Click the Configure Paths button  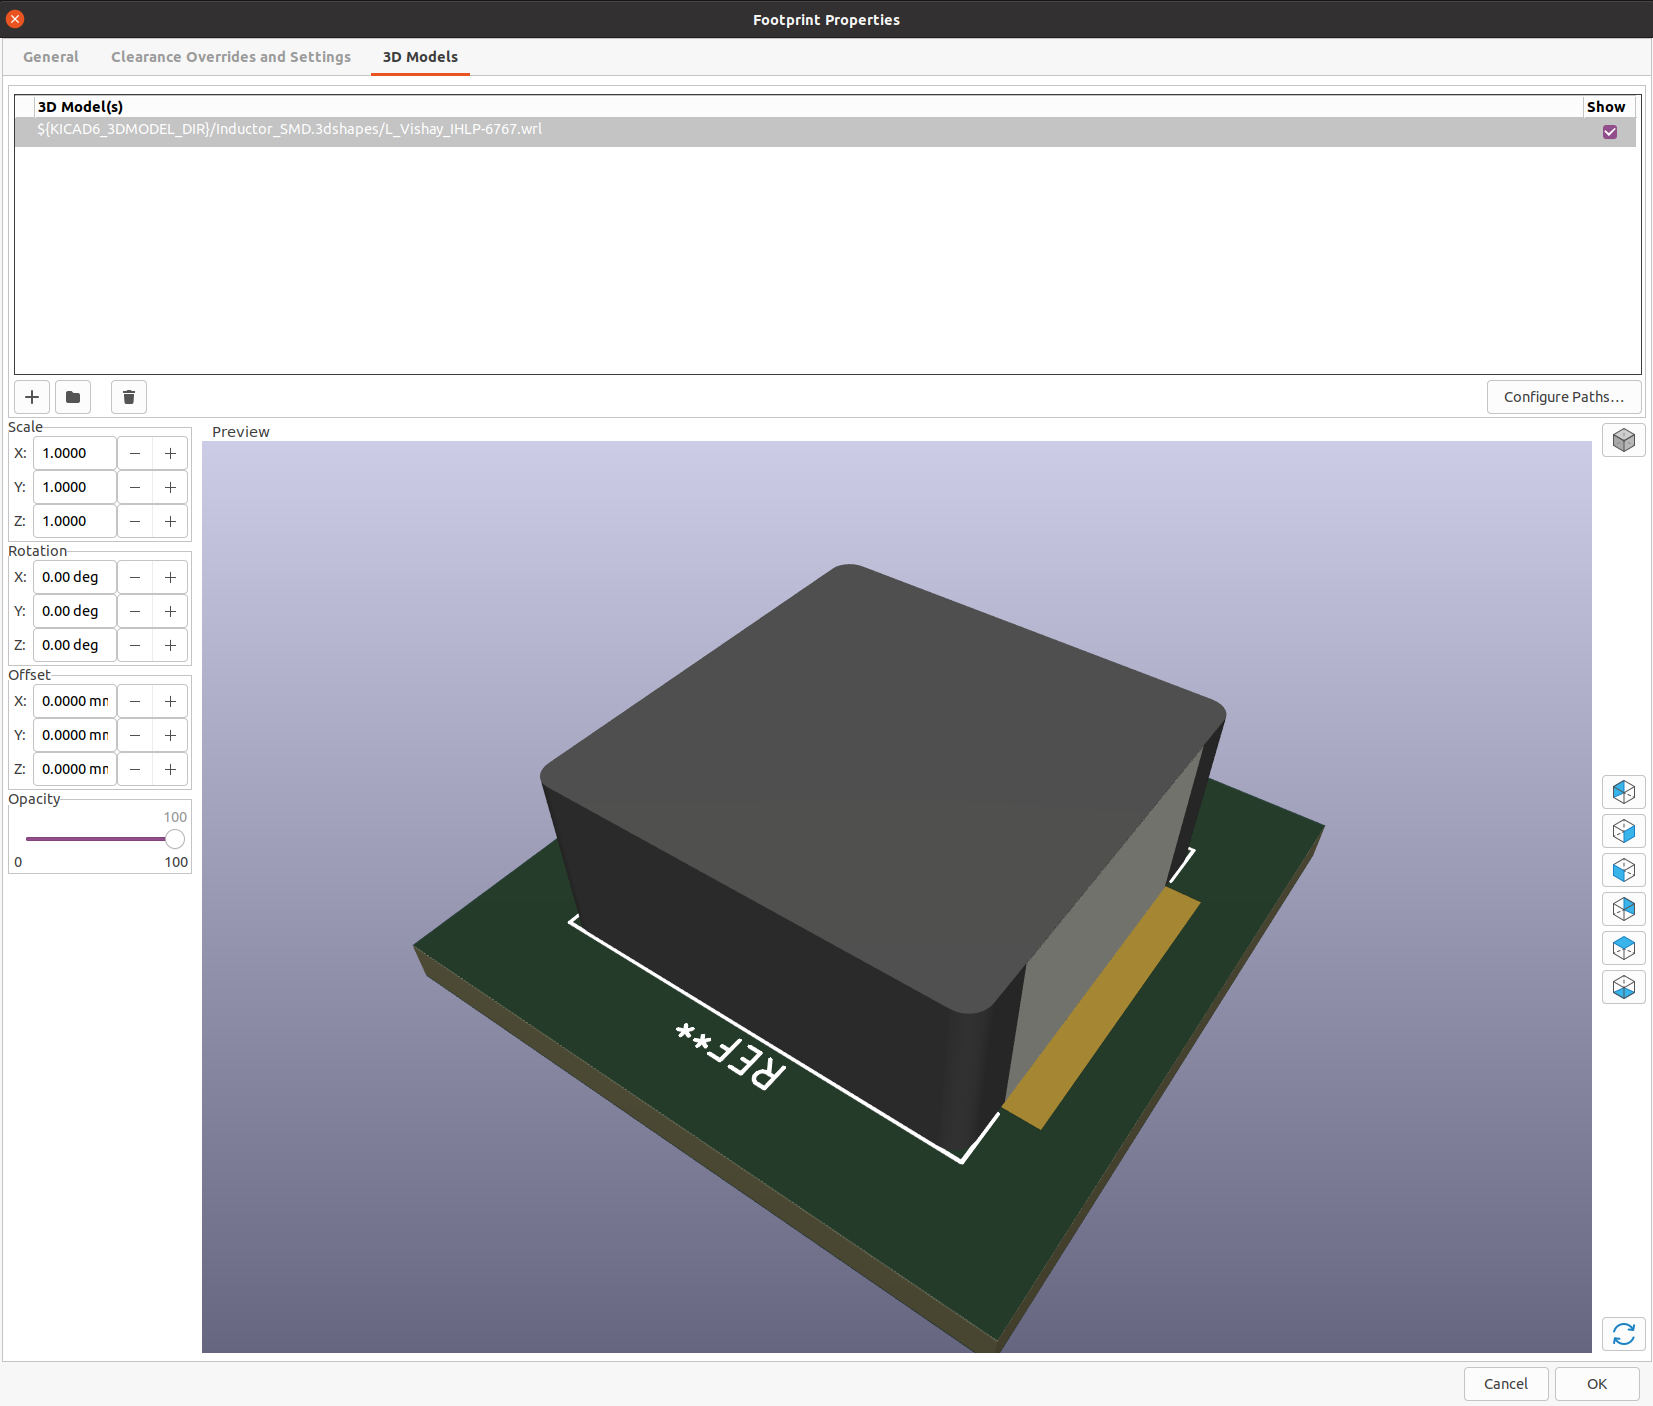1563,397
